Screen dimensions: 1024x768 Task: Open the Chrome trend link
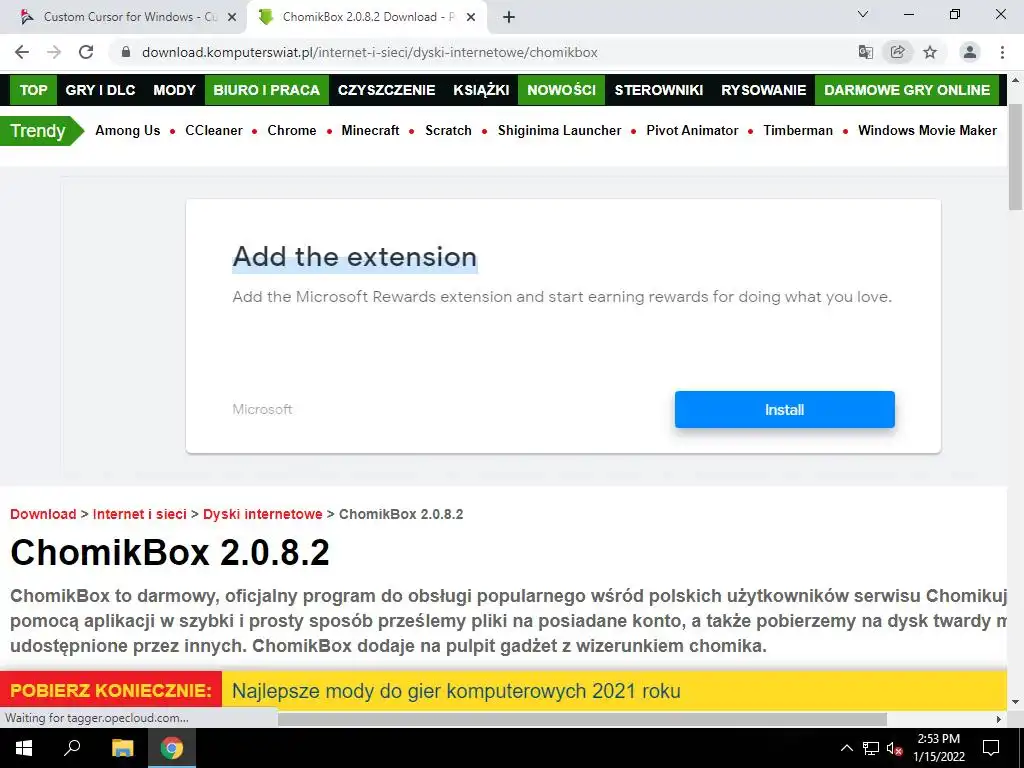(x=292, y=131)
